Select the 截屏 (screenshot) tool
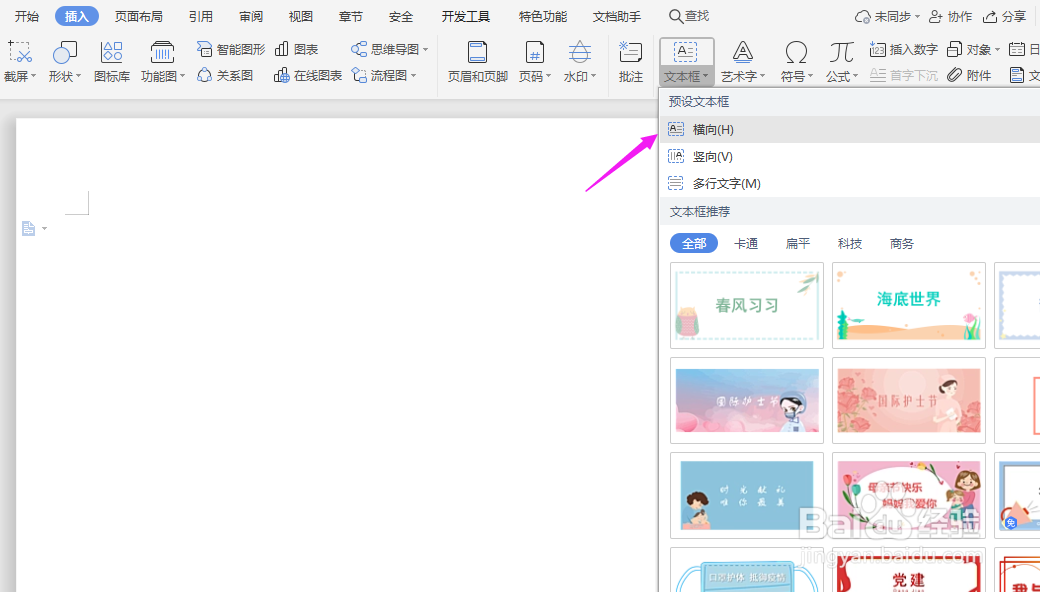1040x592 pixels. (x=19, y=60)
